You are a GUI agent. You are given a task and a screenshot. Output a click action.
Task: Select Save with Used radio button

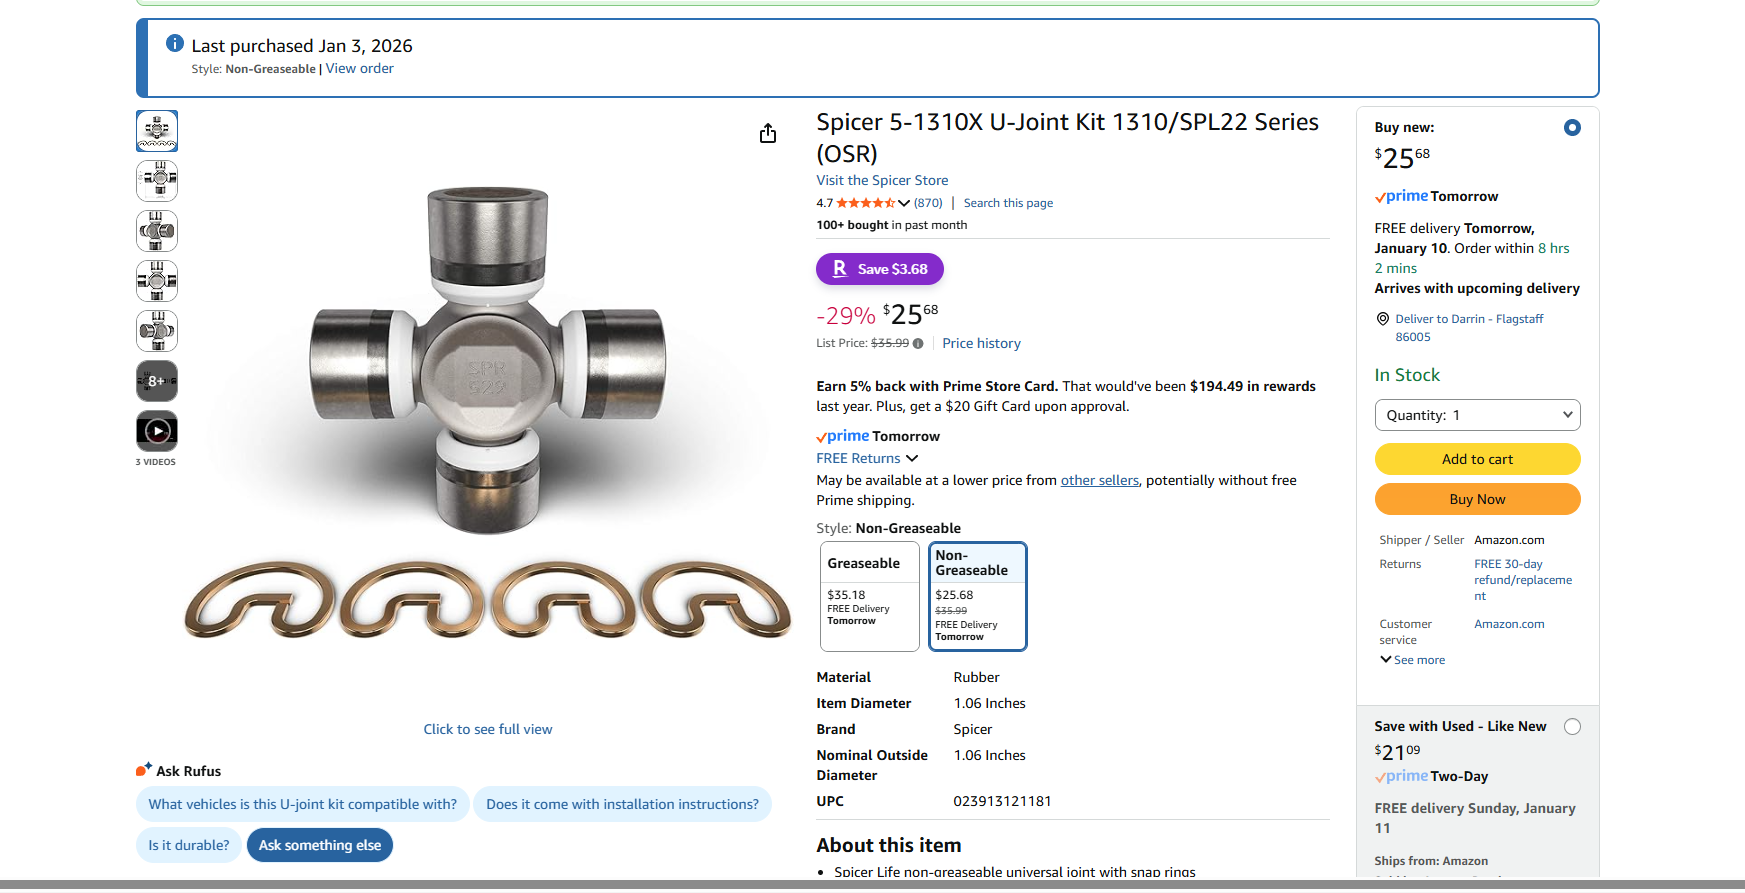(1572, 727)
